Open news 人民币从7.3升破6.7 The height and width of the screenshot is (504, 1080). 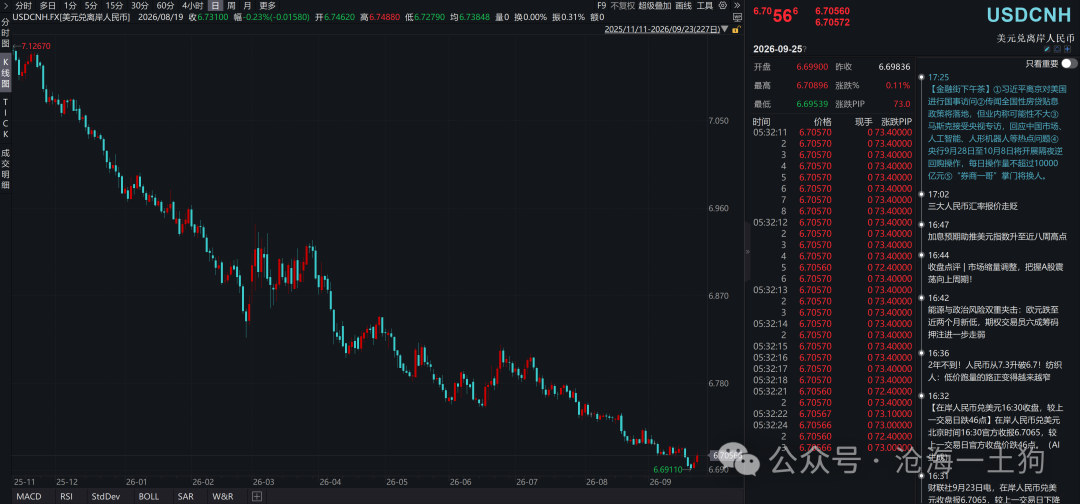click(995, 372)
